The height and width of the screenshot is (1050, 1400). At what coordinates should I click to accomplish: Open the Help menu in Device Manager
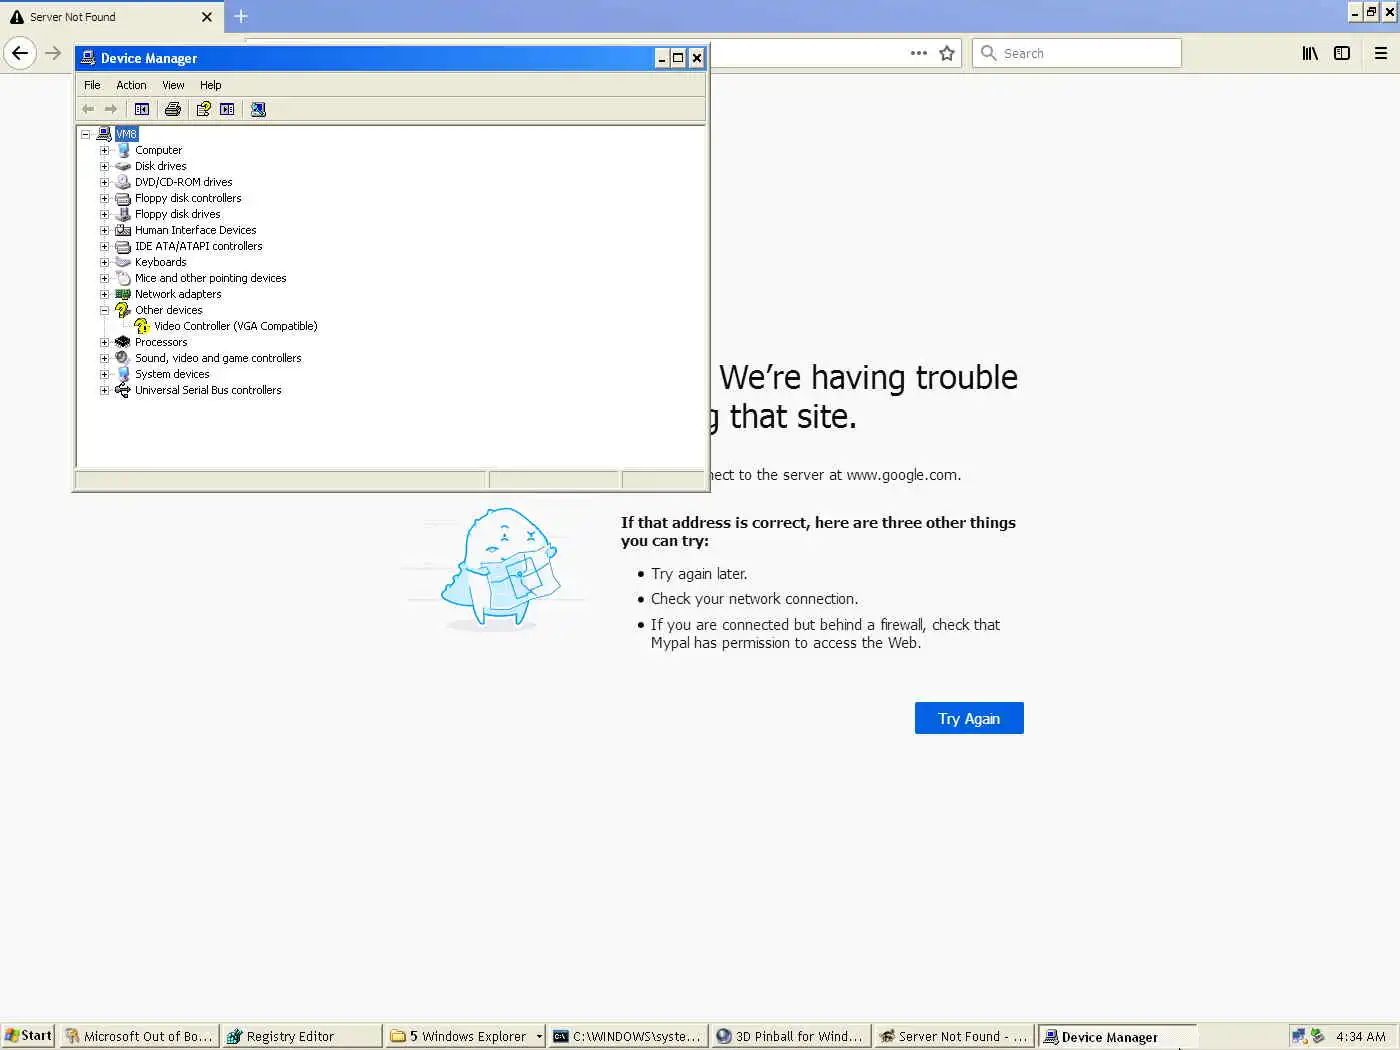coord(210,85)
